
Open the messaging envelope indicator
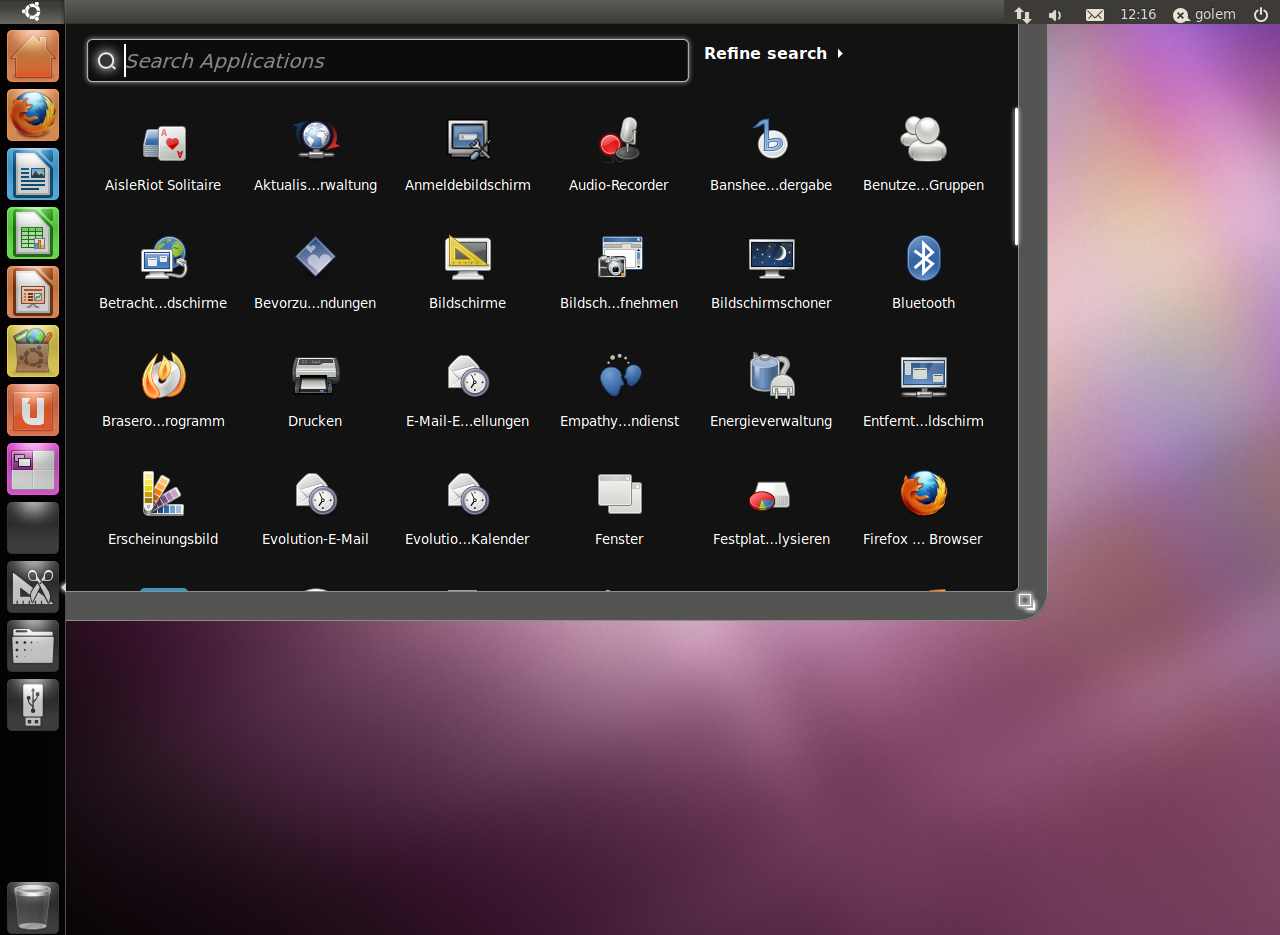click(x=1094, y=14)
